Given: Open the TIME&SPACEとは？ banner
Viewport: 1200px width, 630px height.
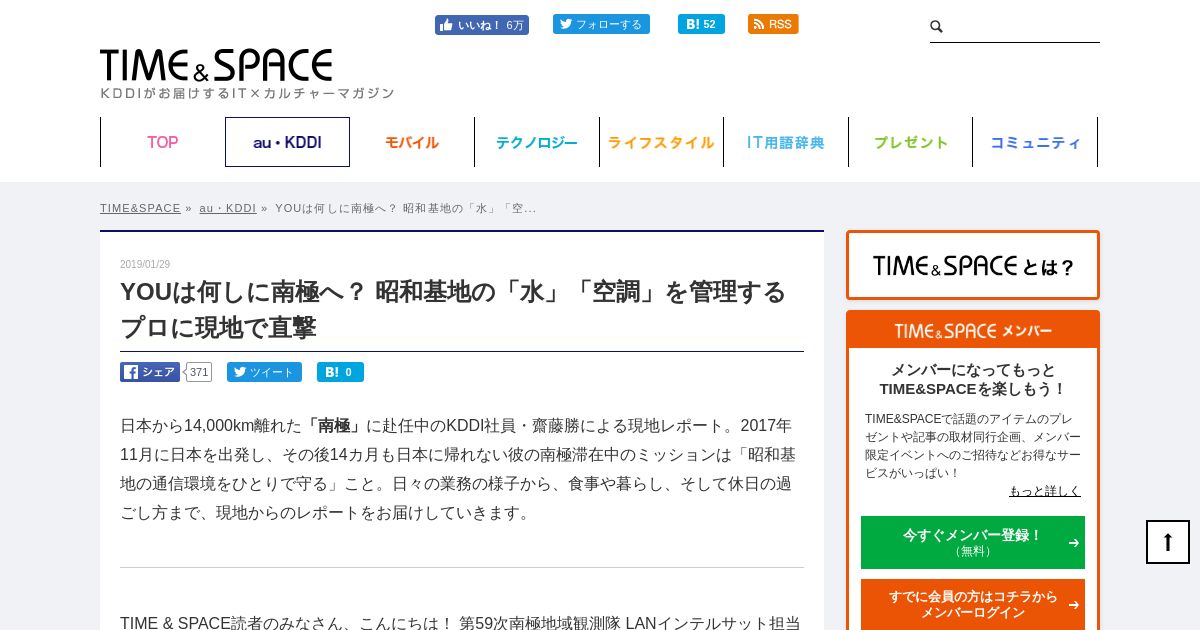Looking at the screenshot, I should coord(973,265).
